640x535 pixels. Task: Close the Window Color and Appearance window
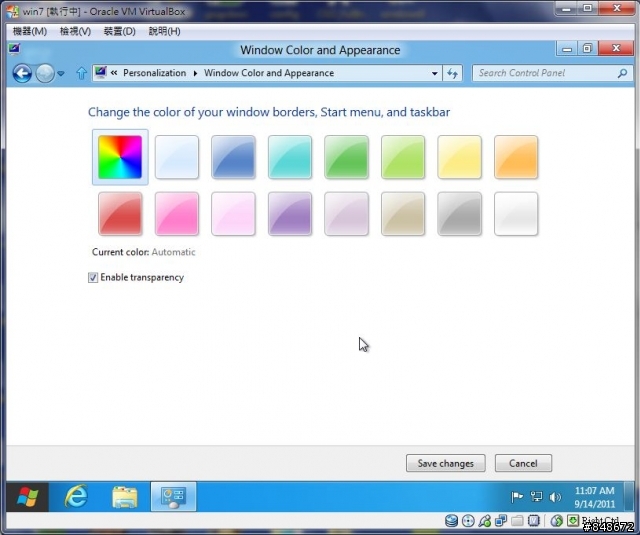[616, 49]
